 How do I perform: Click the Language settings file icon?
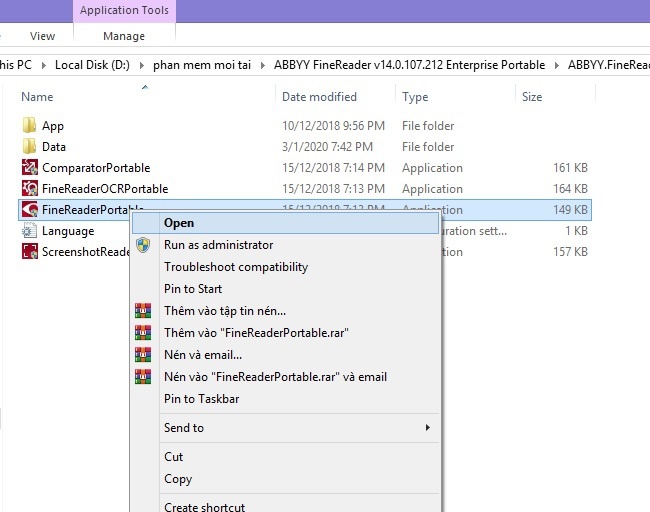pos(29,231)
